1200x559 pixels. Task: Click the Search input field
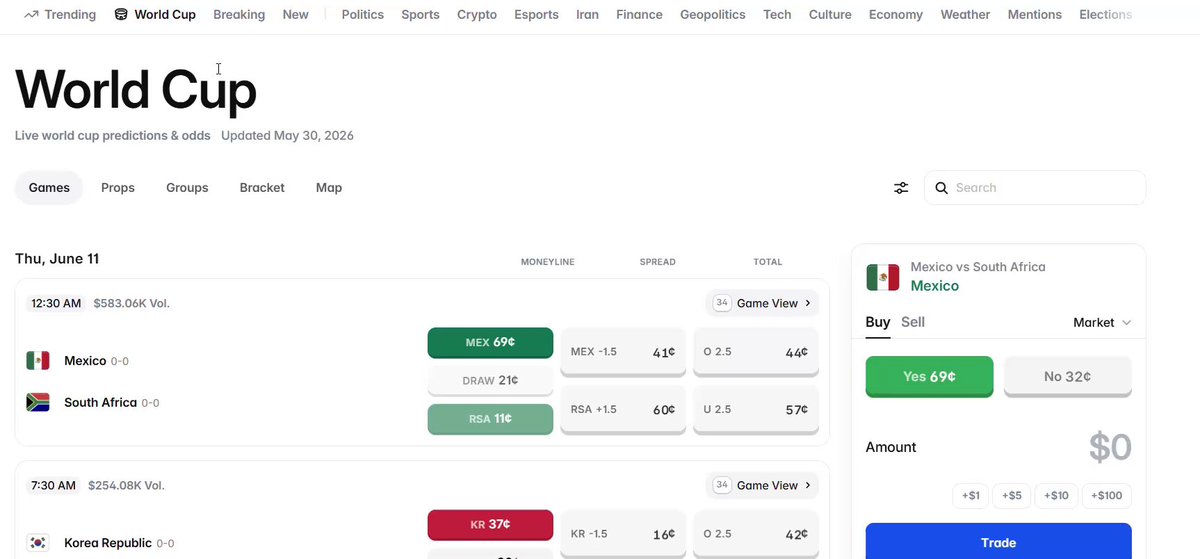(x=1035, y=187)
